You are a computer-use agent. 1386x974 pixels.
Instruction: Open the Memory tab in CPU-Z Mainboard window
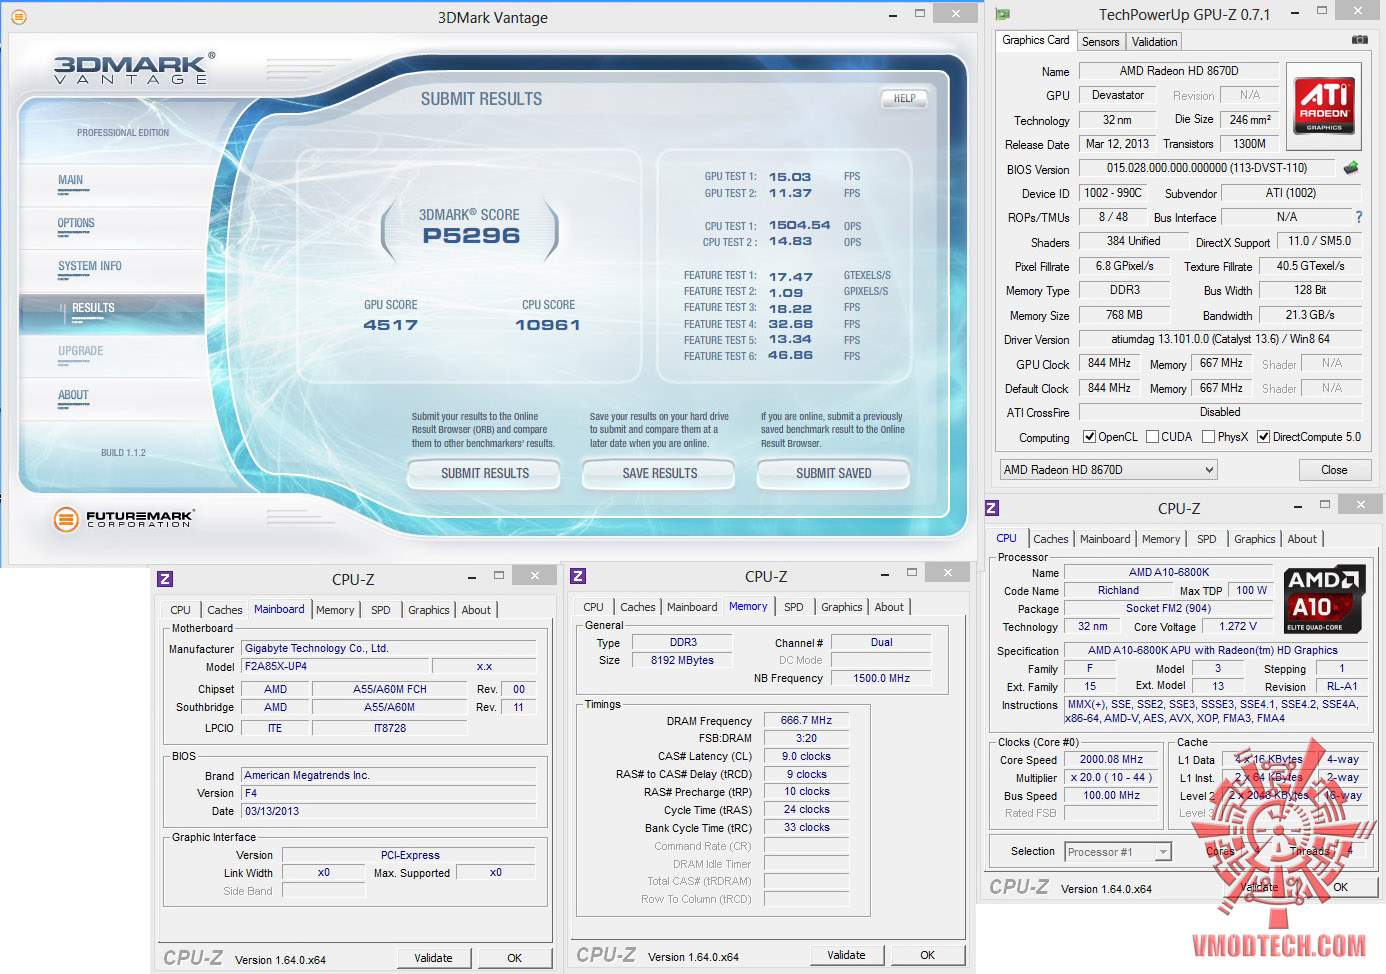click(x=335, y=610)
